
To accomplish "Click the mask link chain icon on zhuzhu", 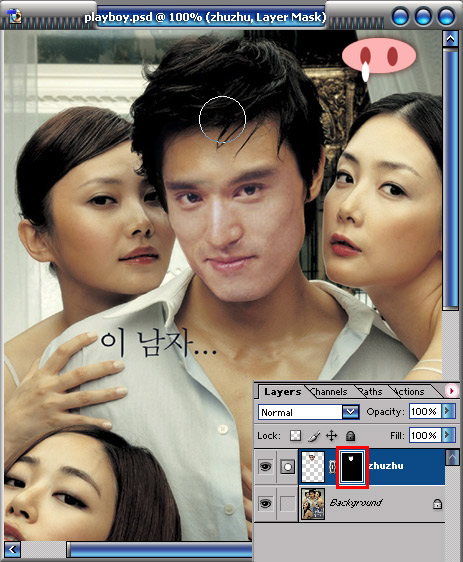I will pos(332,466).
